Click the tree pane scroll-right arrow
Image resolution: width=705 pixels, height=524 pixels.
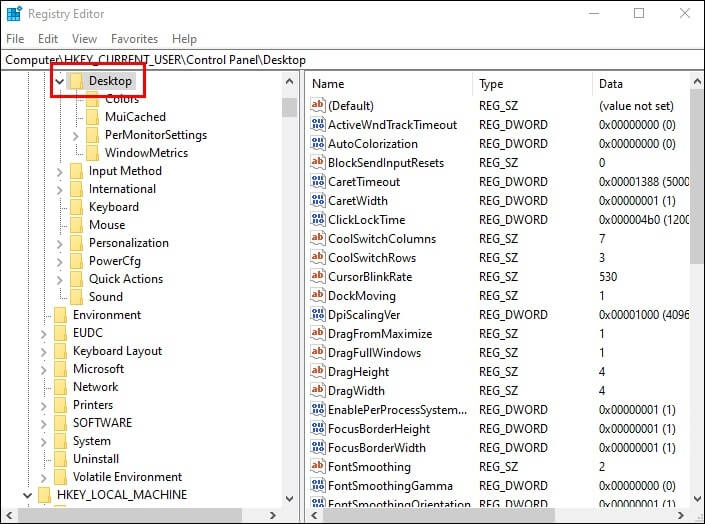272,515
